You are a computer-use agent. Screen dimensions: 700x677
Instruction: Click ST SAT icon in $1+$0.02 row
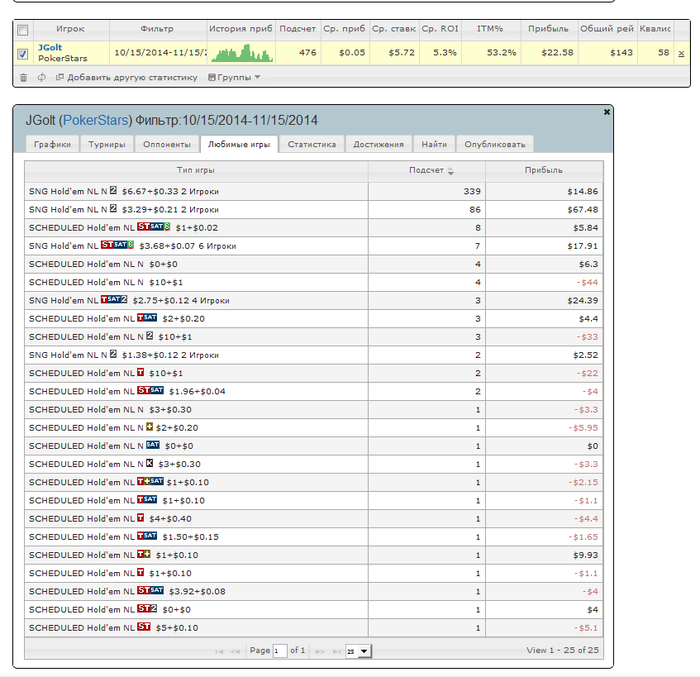tap(154, 227)
